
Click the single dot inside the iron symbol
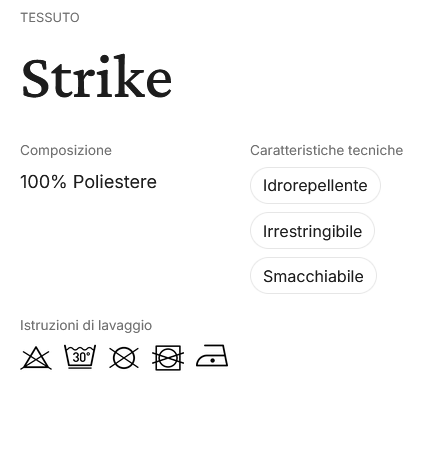coord(212,360)
